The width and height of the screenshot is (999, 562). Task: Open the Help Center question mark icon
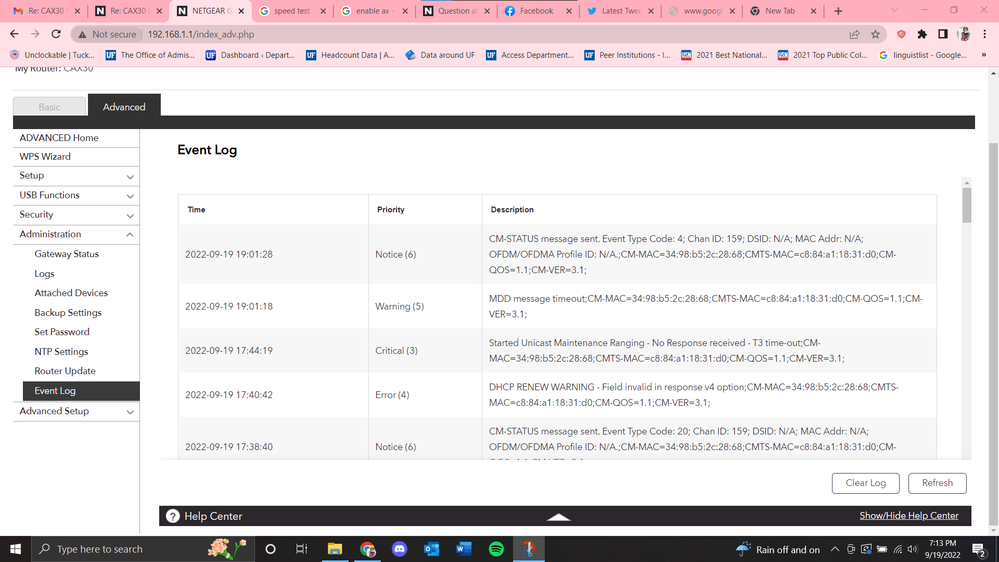point(173,516)
